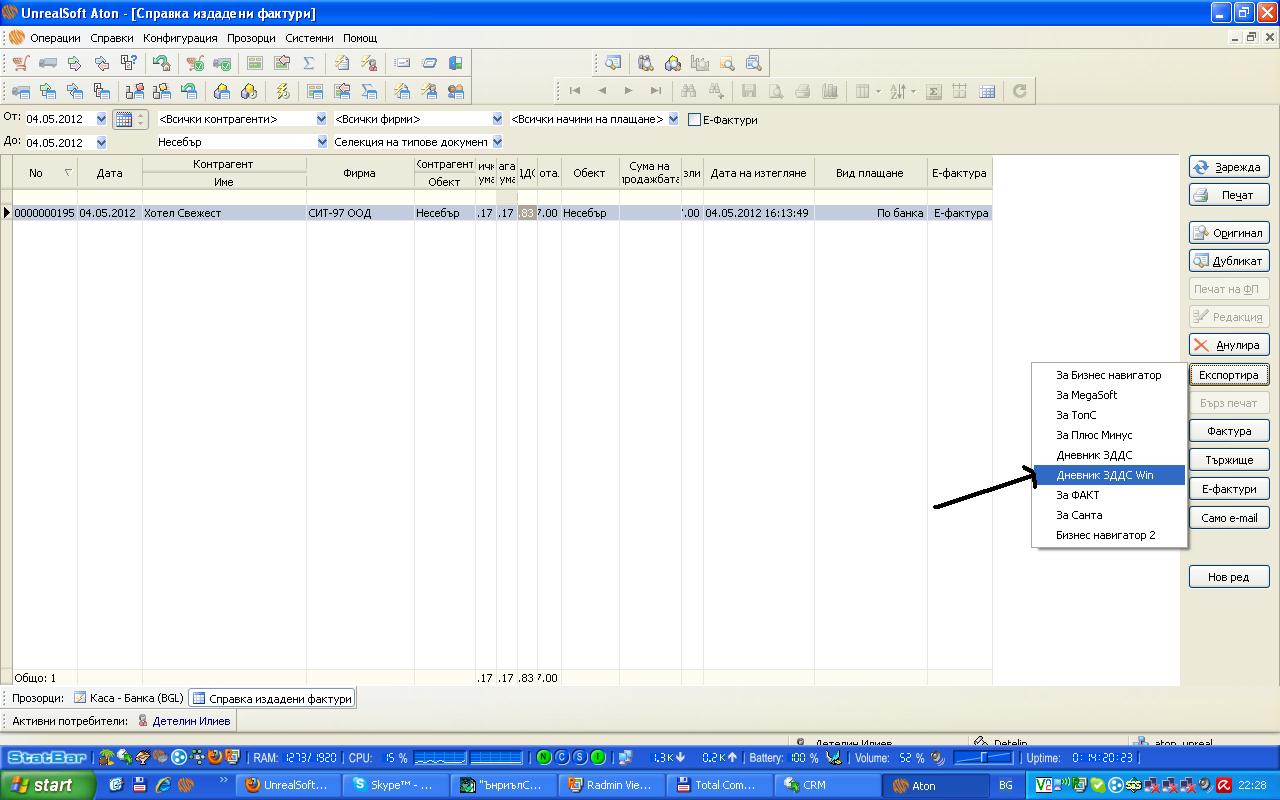Open the Справки menu
This screenshot has width=1280, height=800.
click(x=111, y=38)
